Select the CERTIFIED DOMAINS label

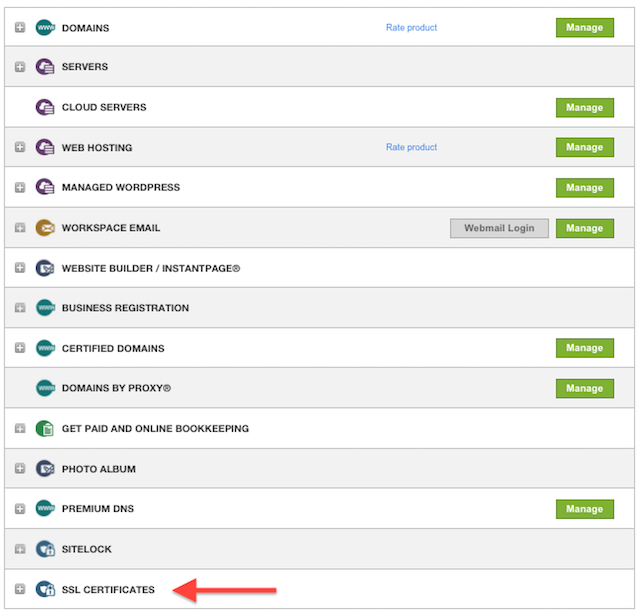tap(113, 348)
